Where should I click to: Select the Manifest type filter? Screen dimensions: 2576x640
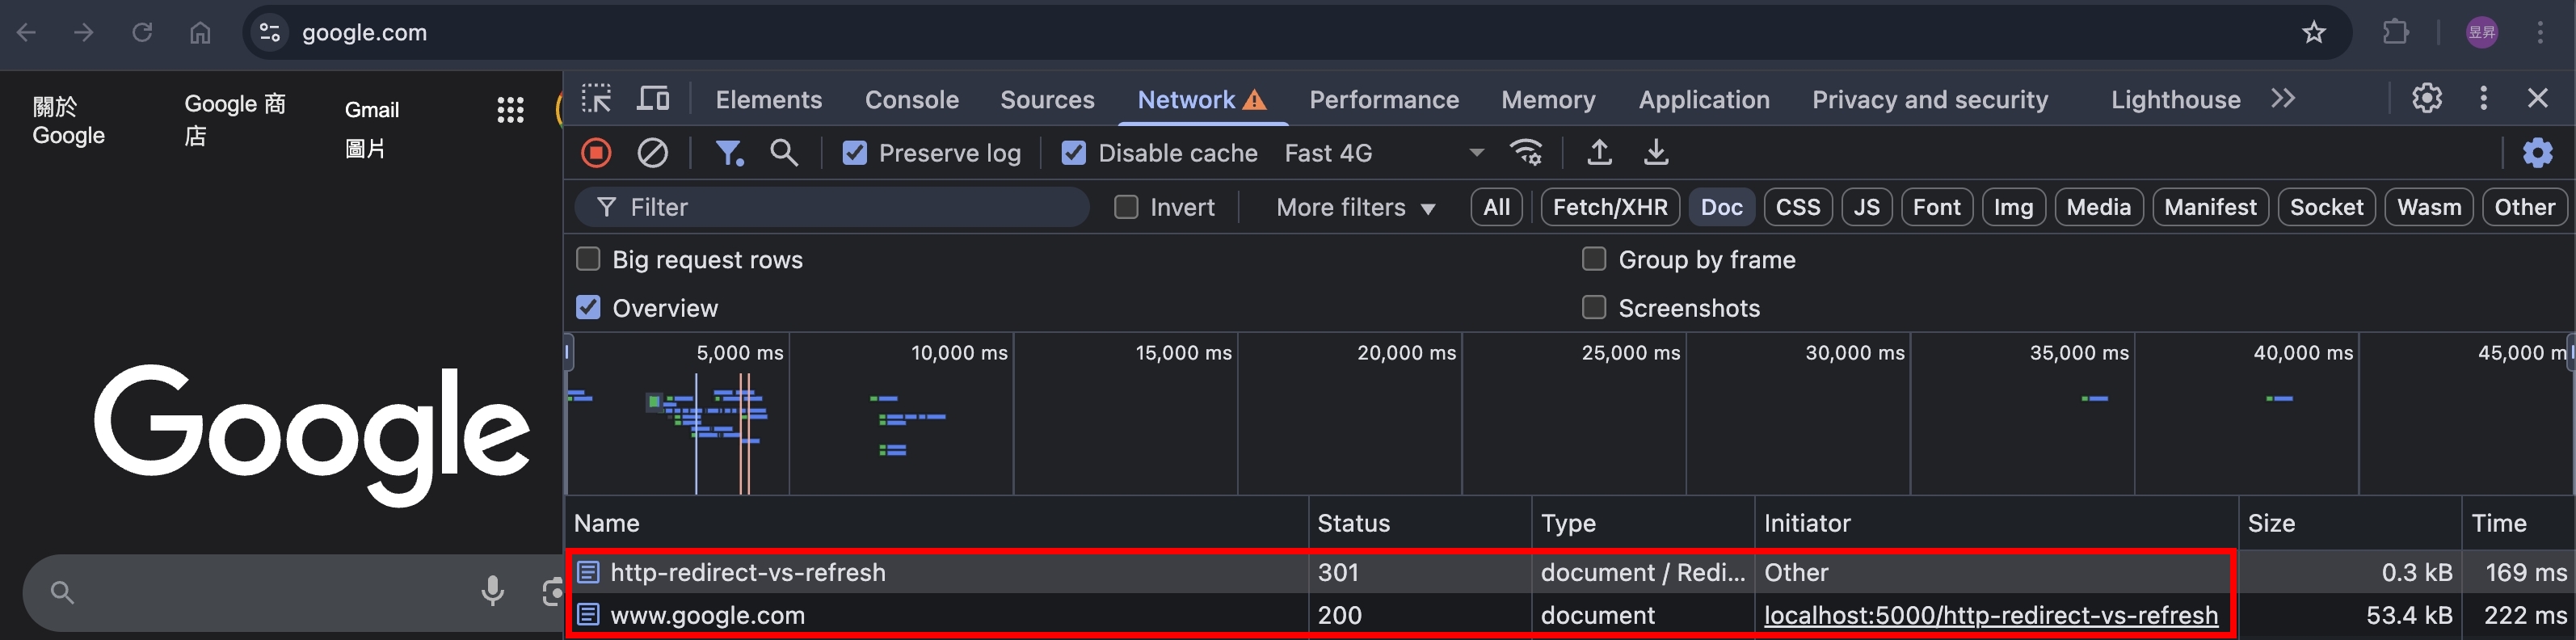pyautogui.click(x=2210, y=207)
